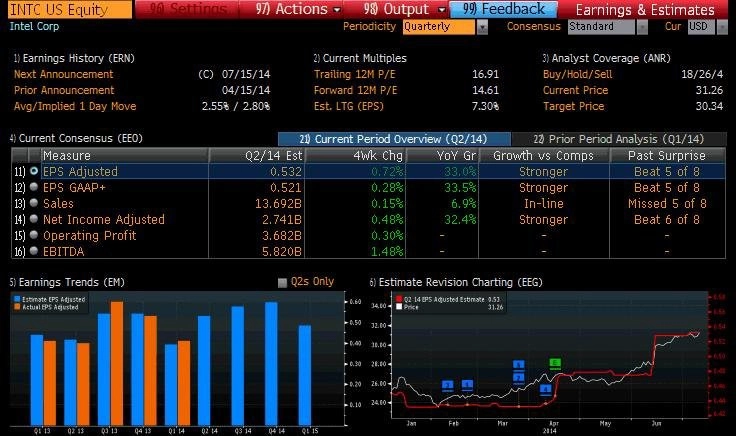Select the EPS GAAP+ radio button
The image size is (736, 436).
tap(34, 187)
